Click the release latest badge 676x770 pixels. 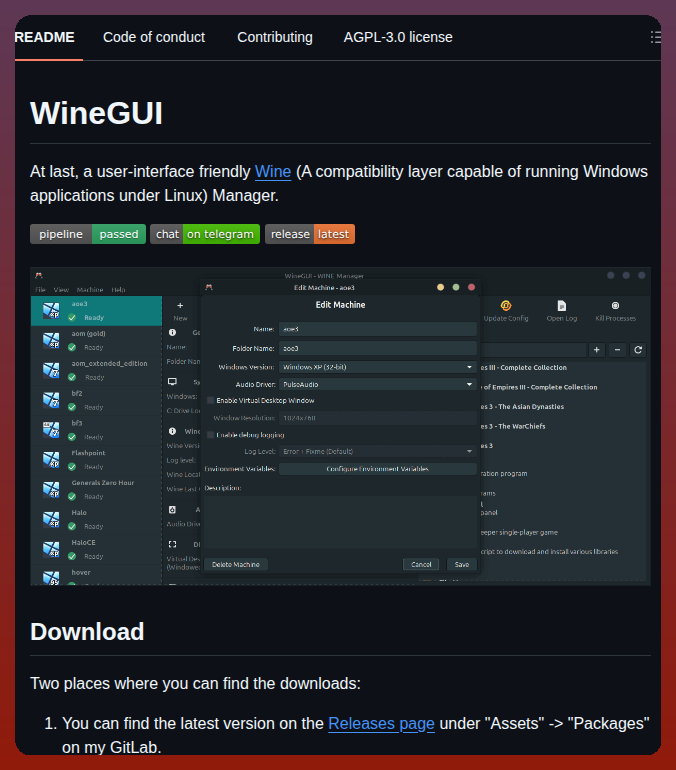coord(310,234)
